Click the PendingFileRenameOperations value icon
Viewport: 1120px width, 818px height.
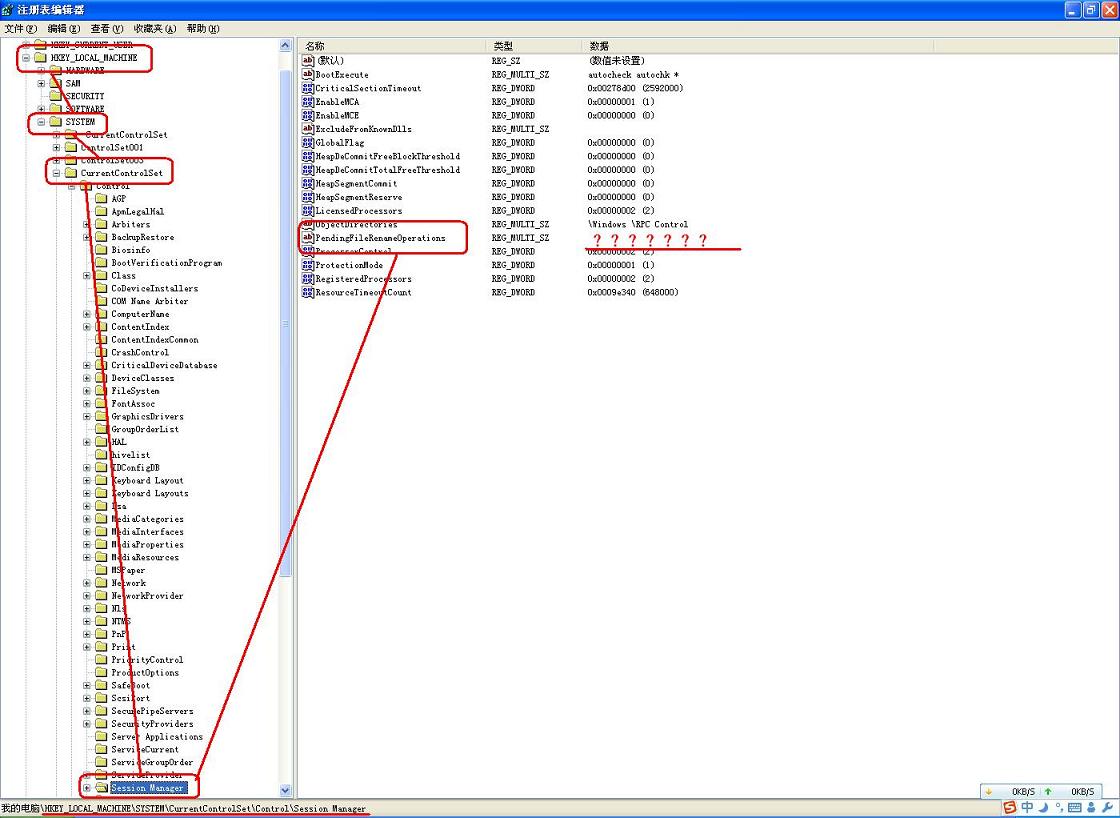tap(308, 238)
